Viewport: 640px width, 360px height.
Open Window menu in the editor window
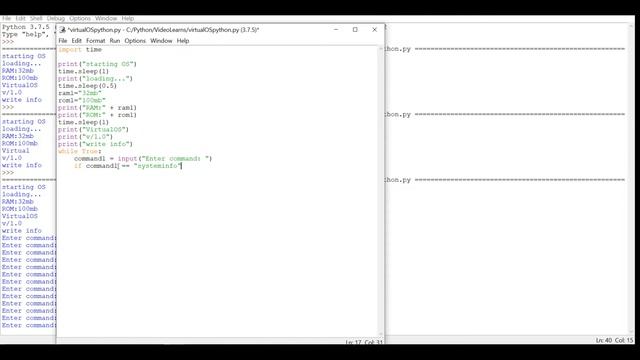(161, 41)
